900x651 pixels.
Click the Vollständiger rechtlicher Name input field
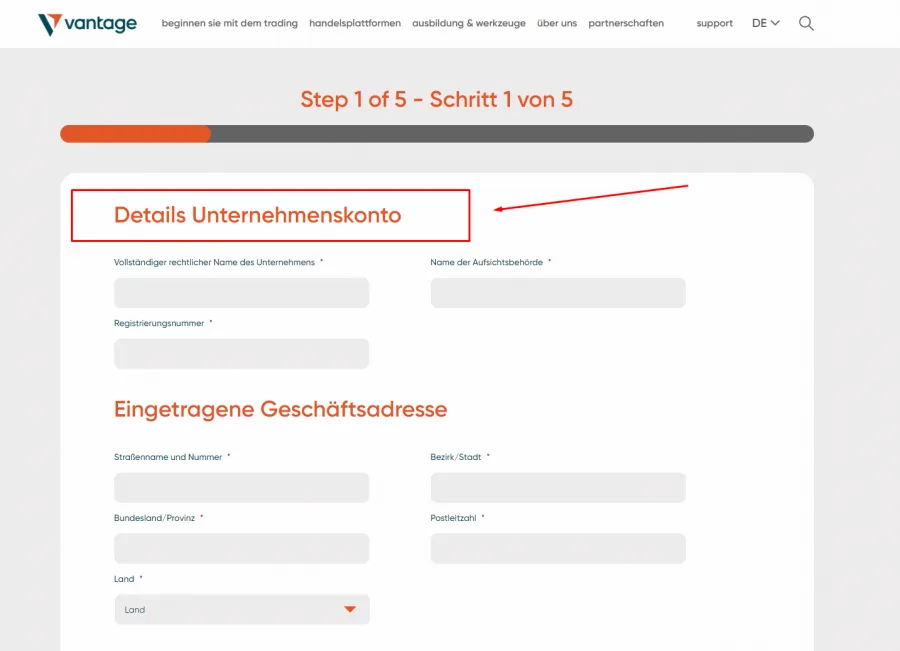click(x=240, y=292)
